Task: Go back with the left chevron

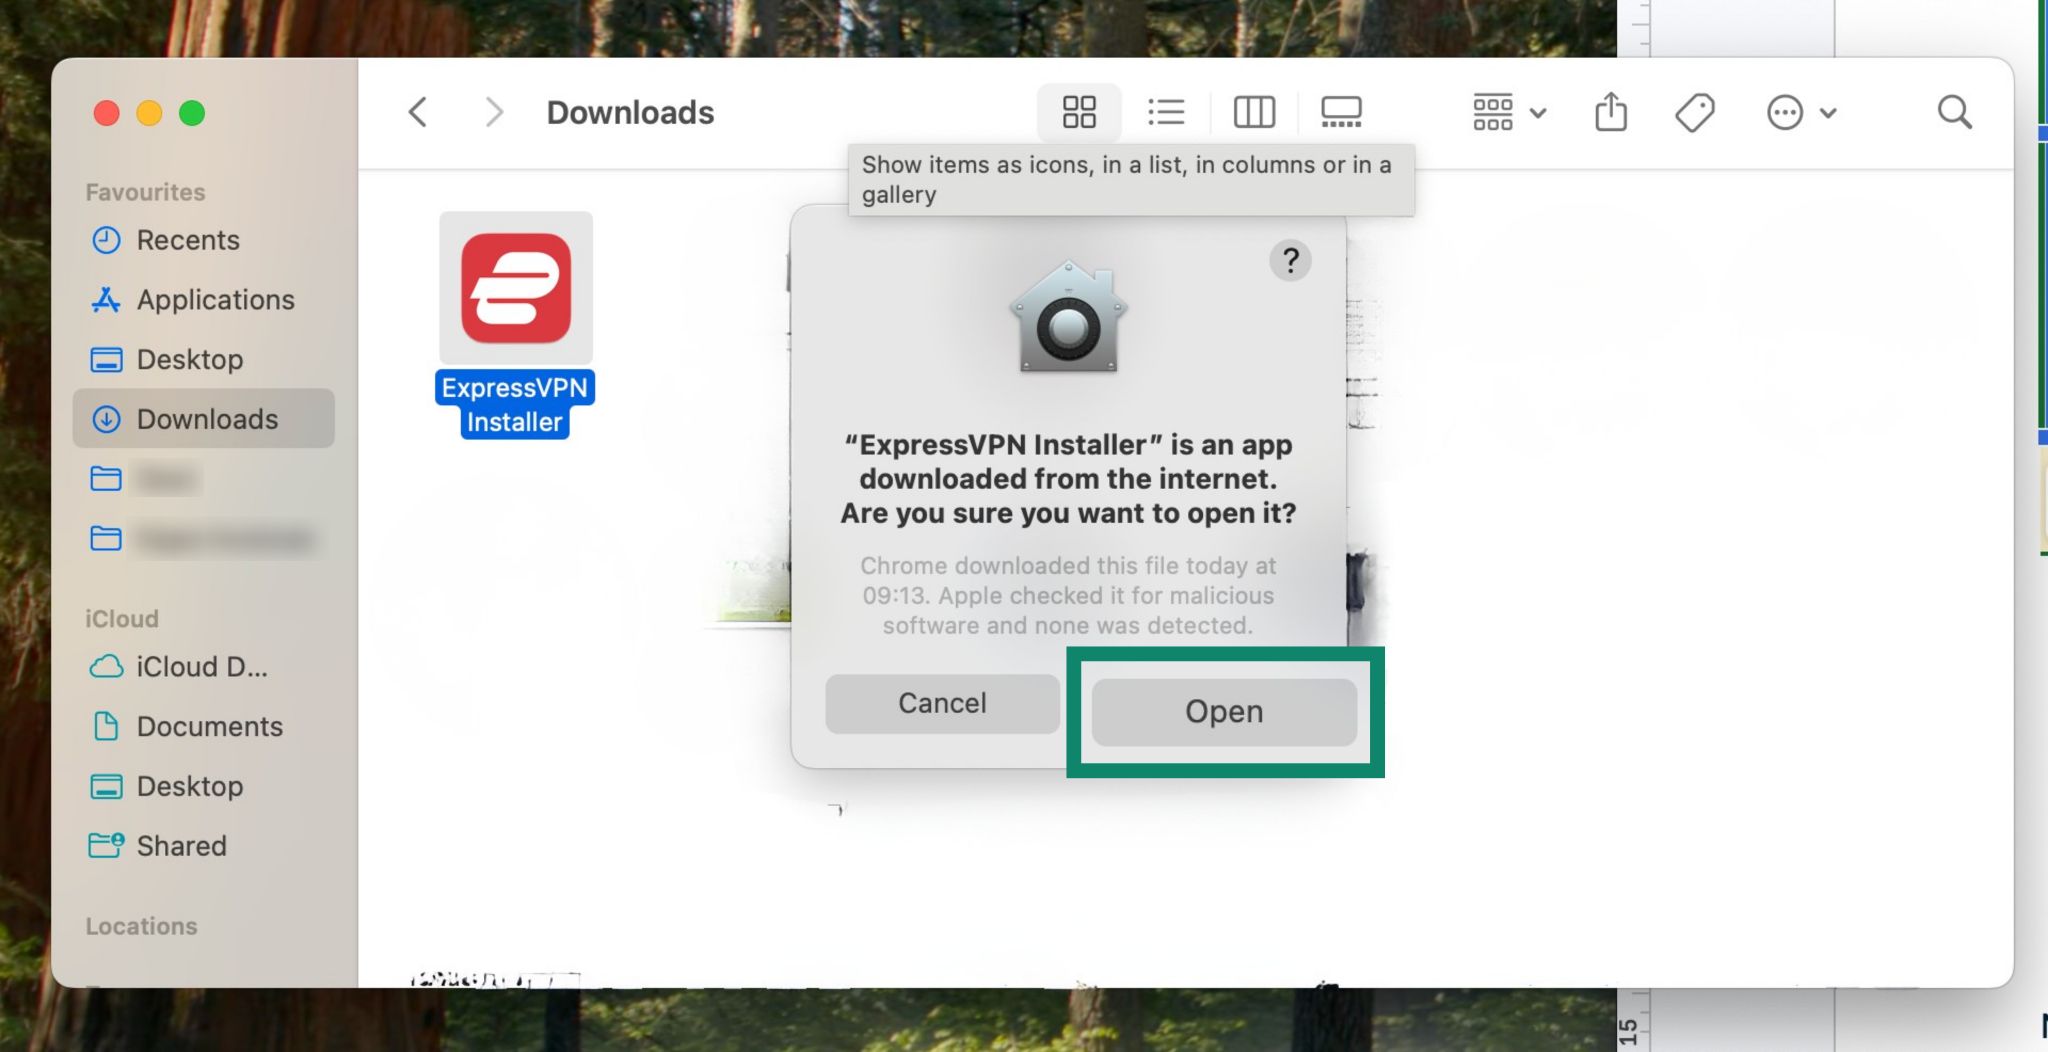Action: click(418, 112)
